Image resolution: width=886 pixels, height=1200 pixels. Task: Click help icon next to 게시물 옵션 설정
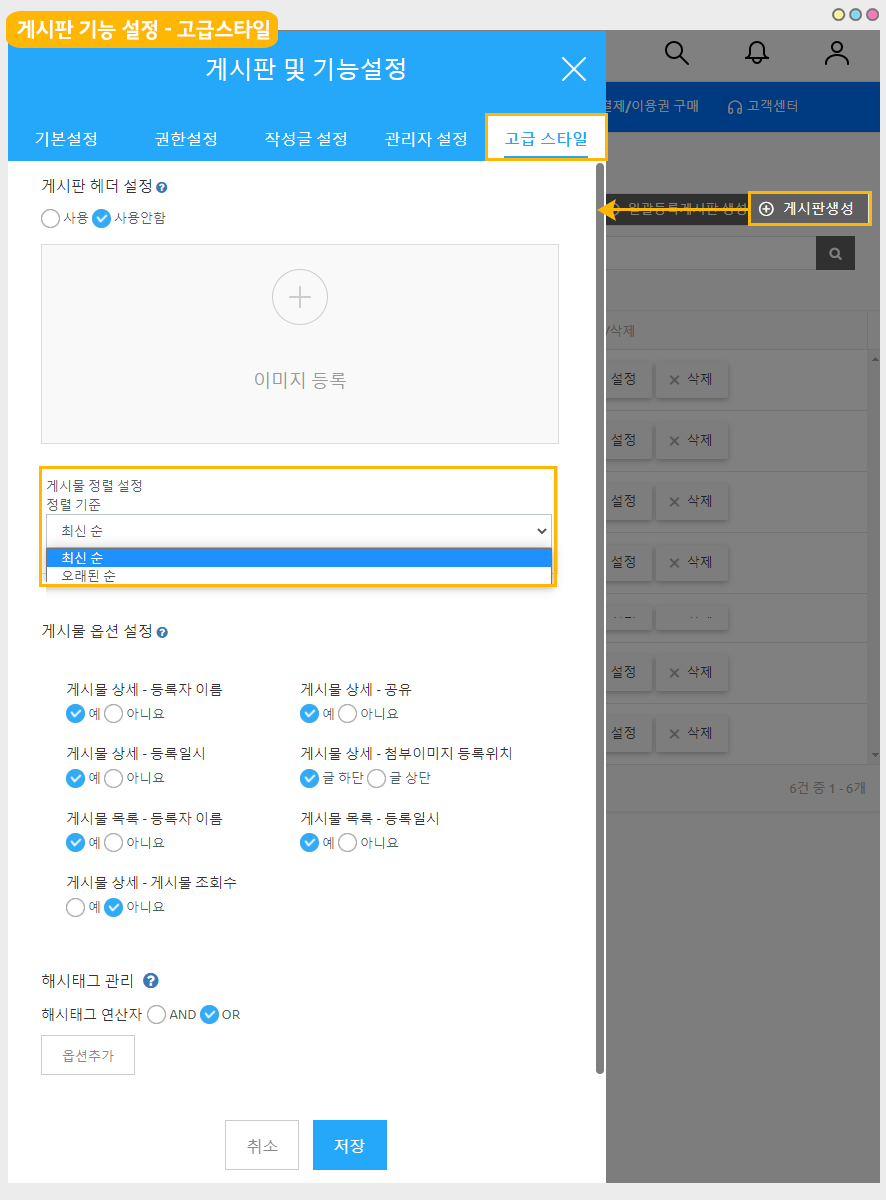[x=163, y=632]
